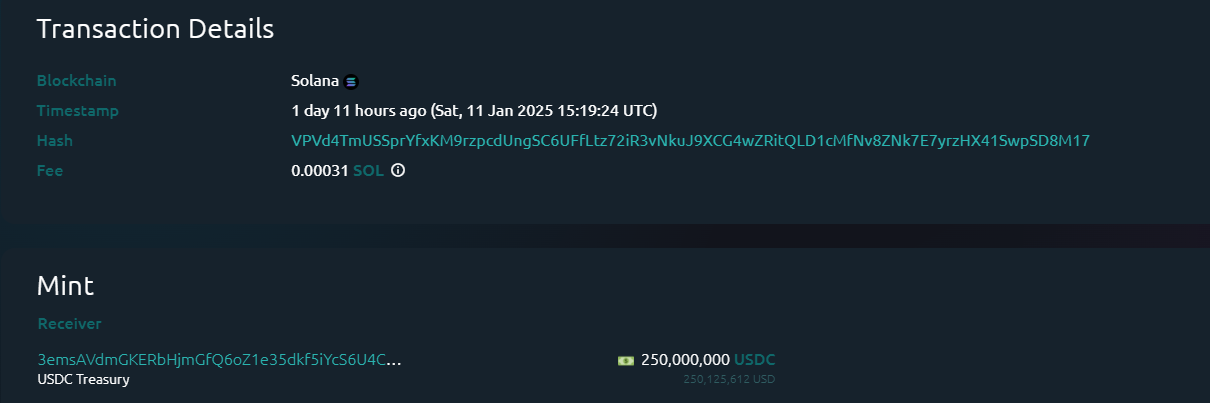This screenshot has height=403, width=1210.
Task: Click the green cash icon beside 250,000,000
Action: 626,360
